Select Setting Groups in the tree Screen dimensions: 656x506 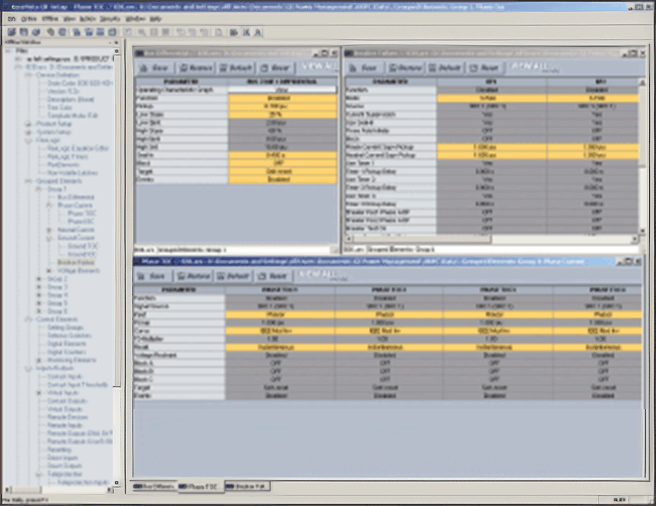[x=65, y=328]
